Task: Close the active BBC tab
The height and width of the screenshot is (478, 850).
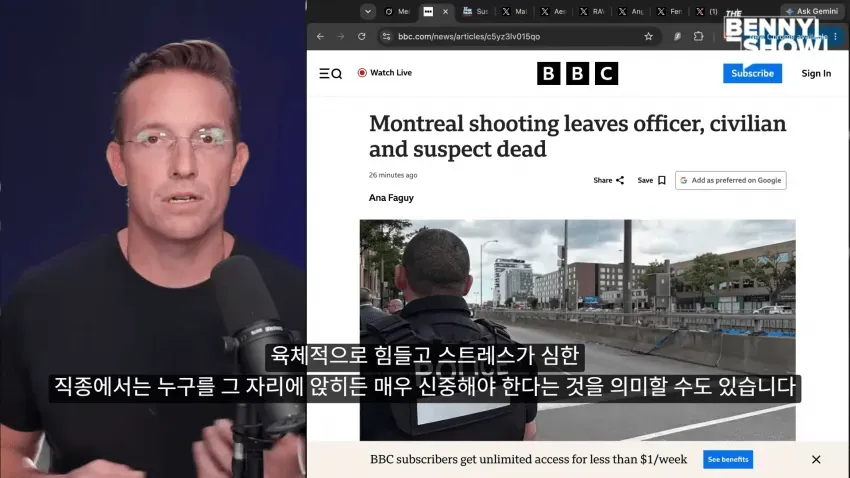Action: pyautogui.click(x=446, y=11)
